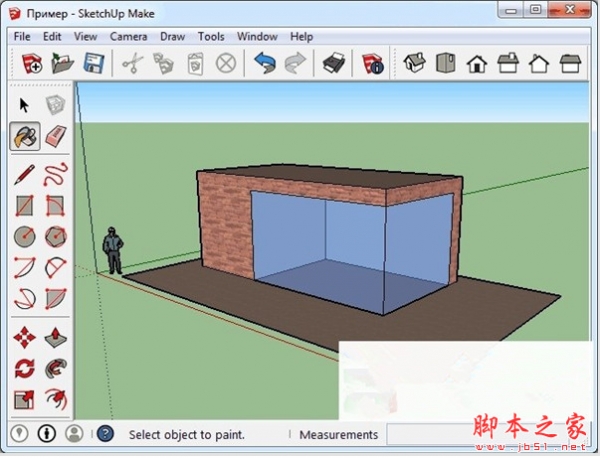Click the Cut scissors icon
The height and width of the screenshot is (458, 600).
coord(132,63)
